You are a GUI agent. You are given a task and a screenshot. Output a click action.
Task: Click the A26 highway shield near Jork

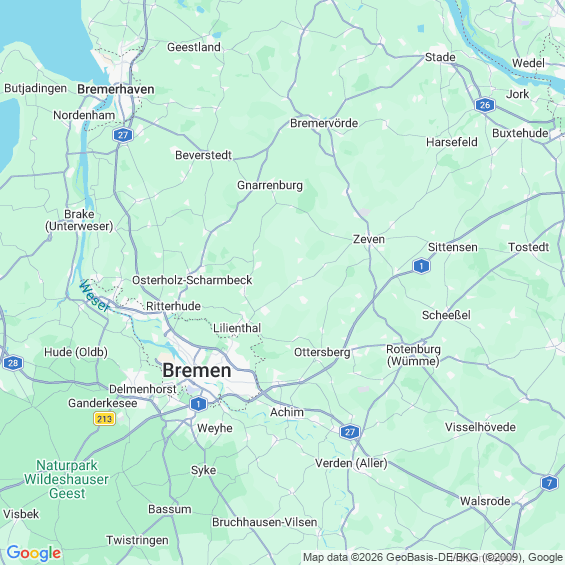[485, 105]
